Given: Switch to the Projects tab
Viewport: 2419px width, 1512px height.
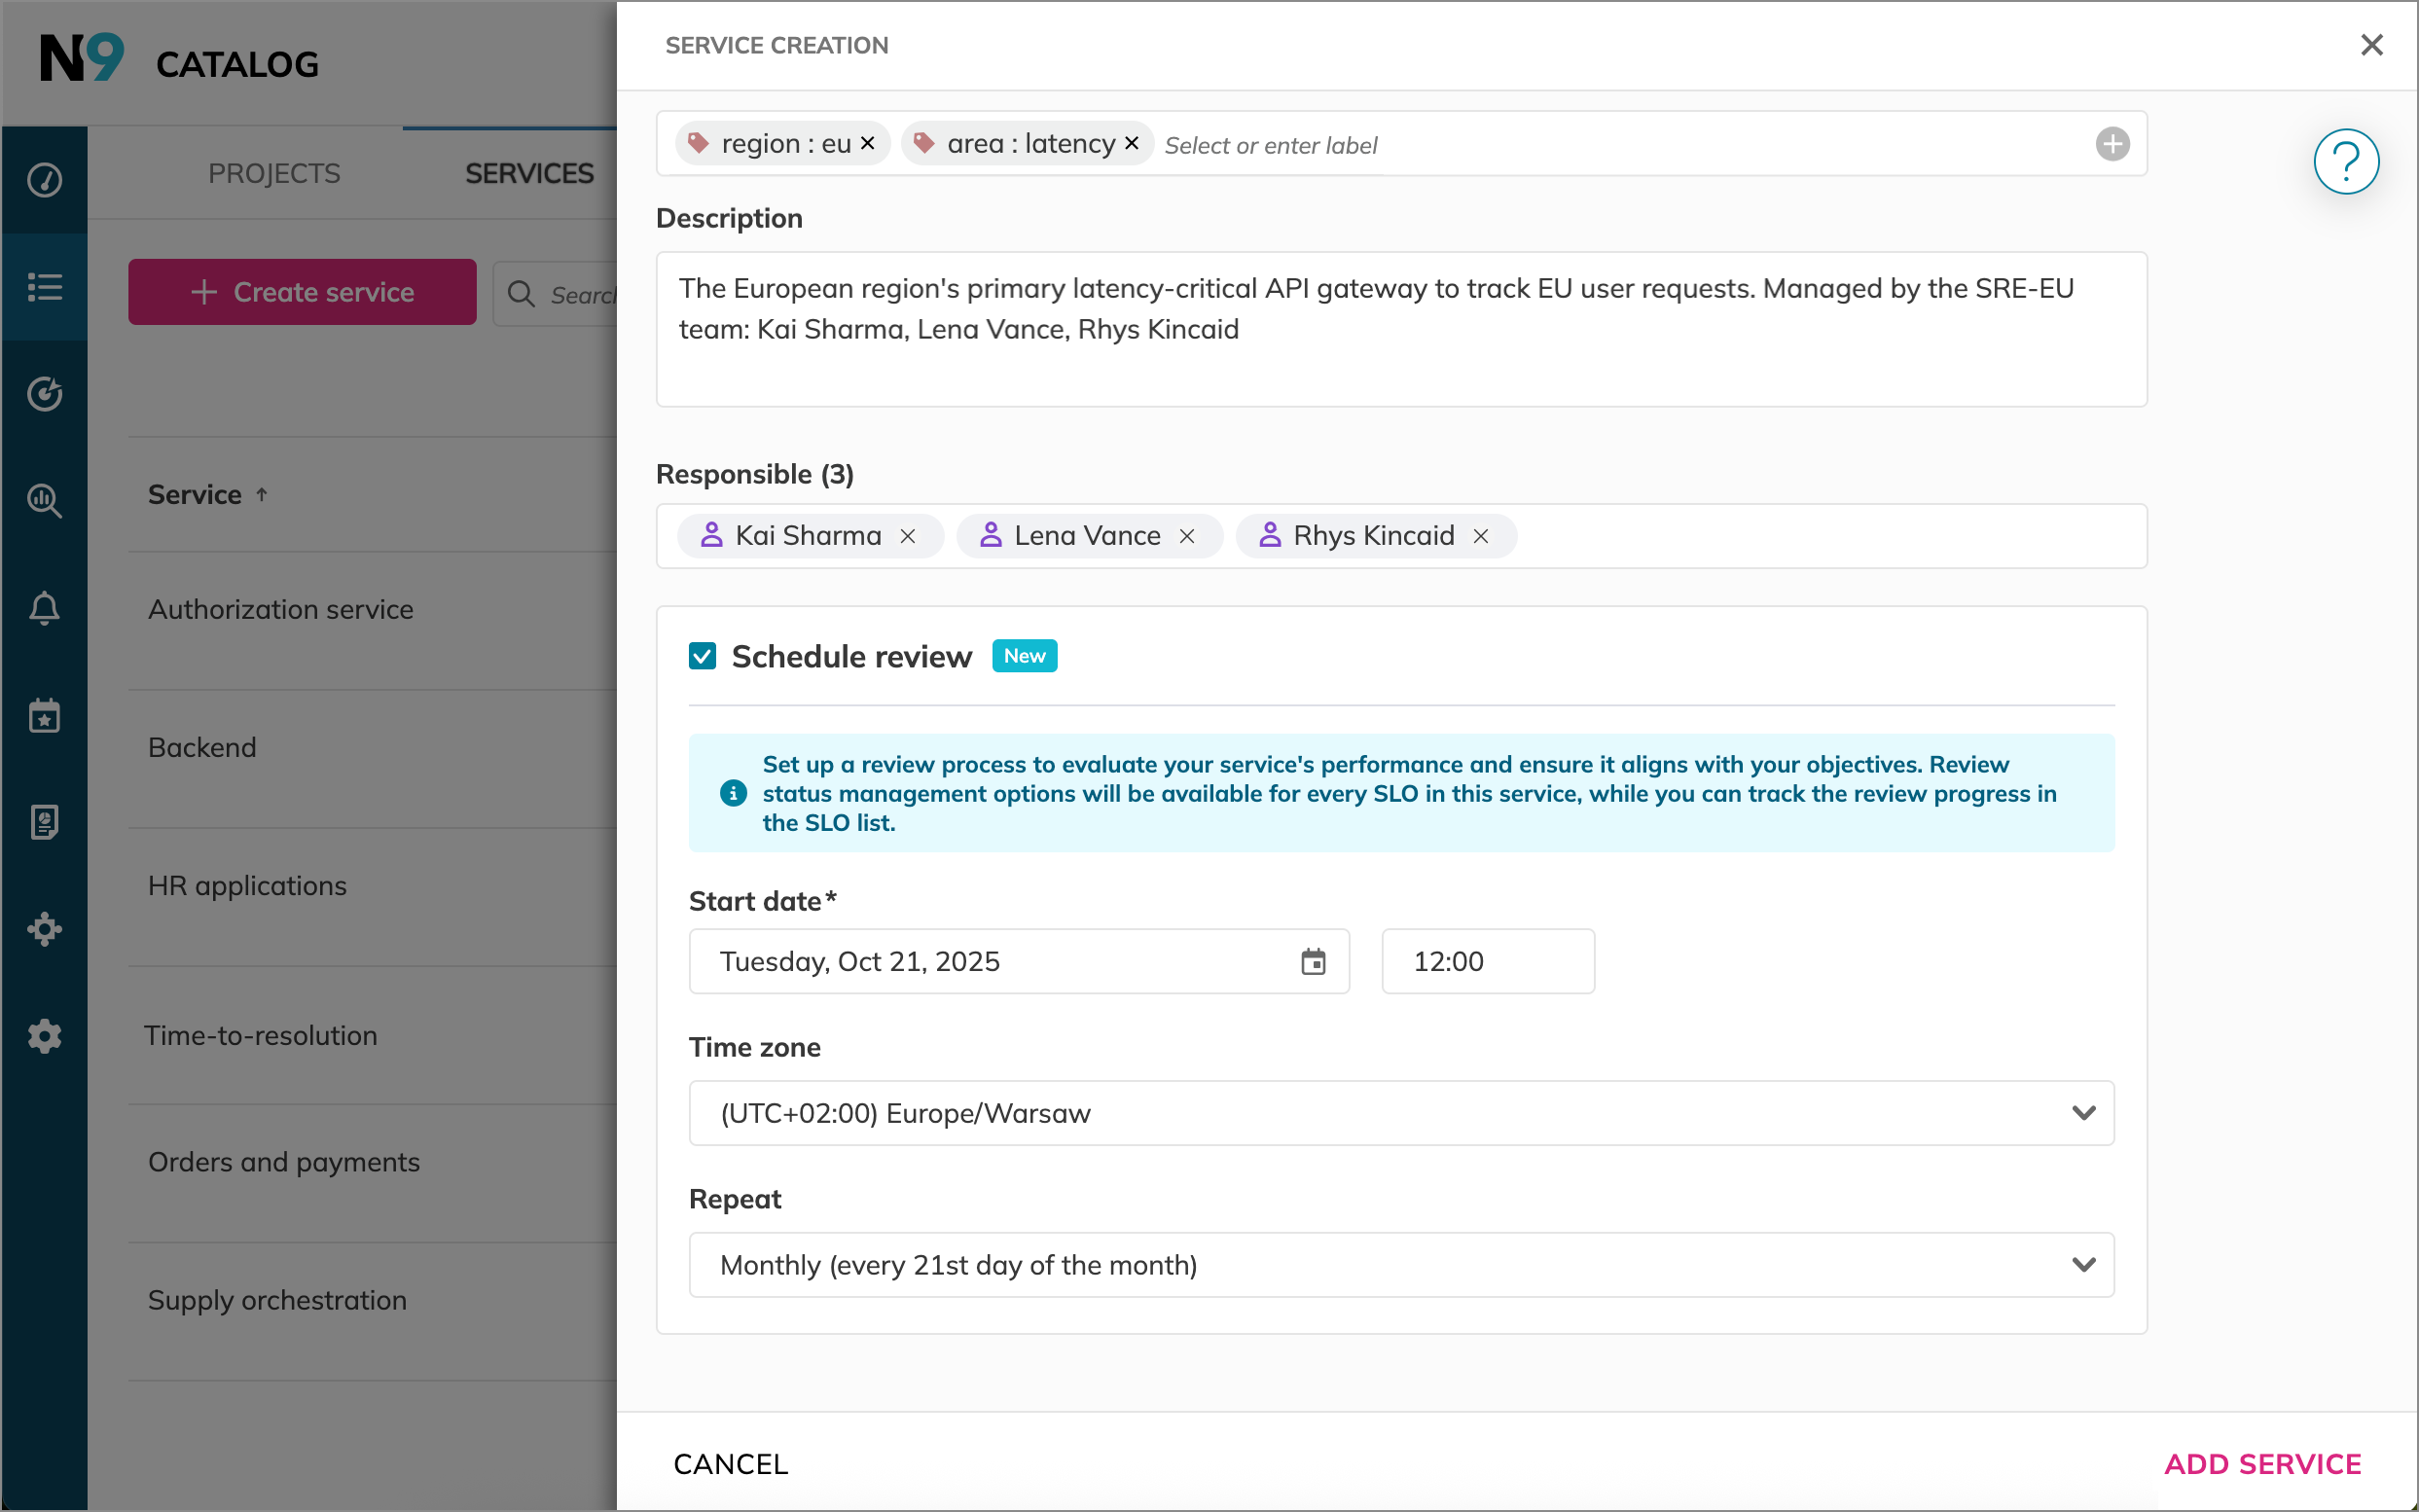Looking at the screenshot, I should pos(274,173).
